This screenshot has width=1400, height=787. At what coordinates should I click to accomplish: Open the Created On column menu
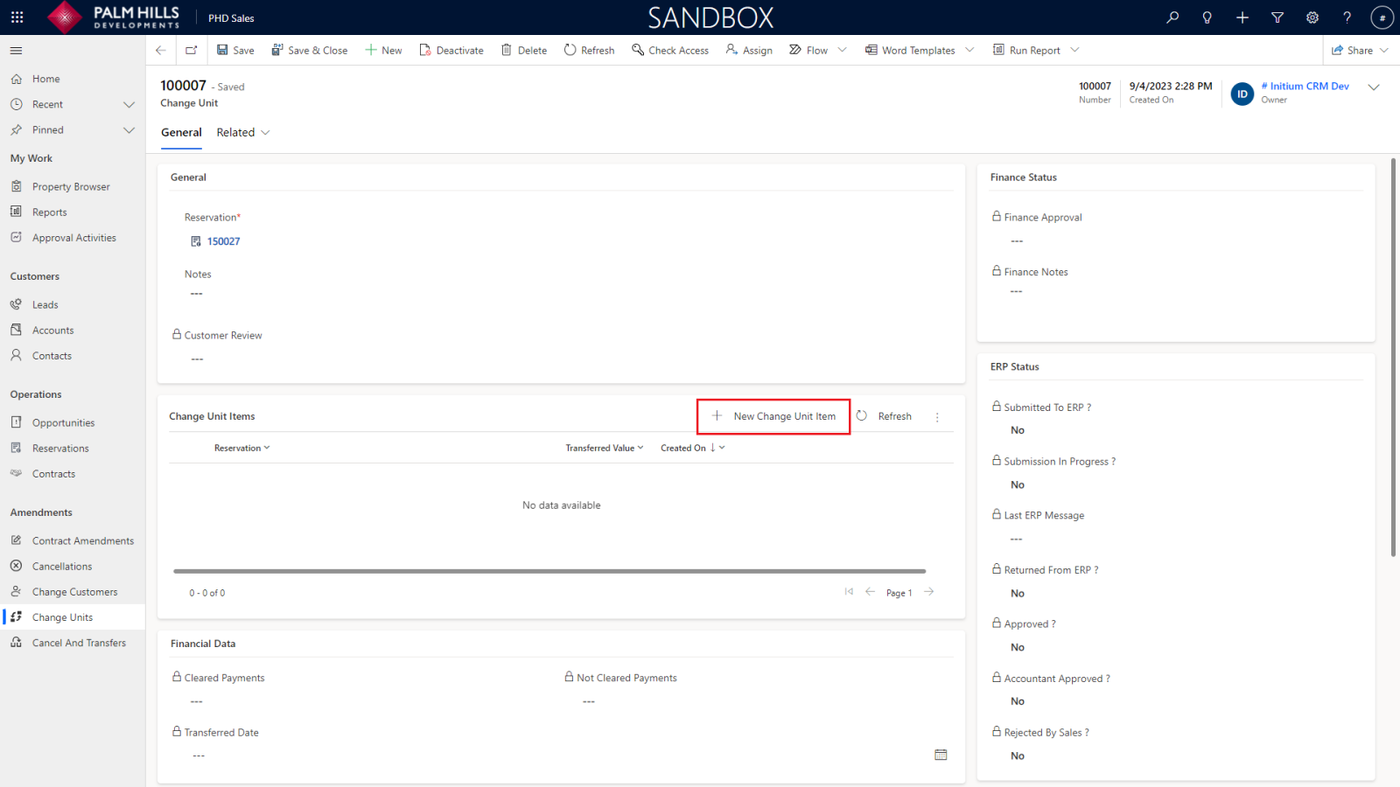pos(693,448)
